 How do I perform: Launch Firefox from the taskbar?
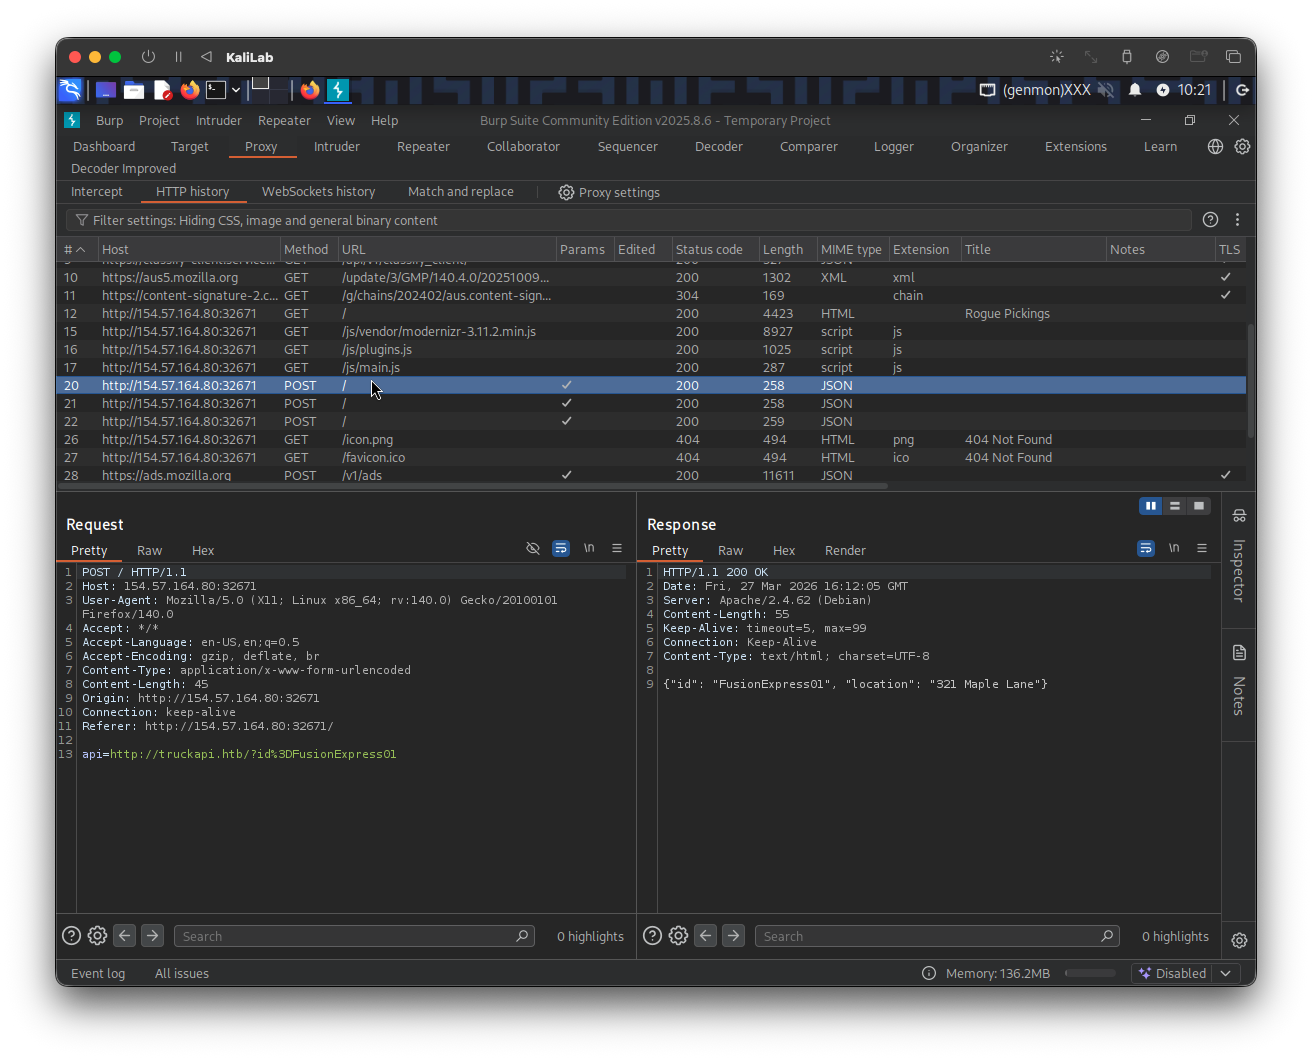coord(190,90)
